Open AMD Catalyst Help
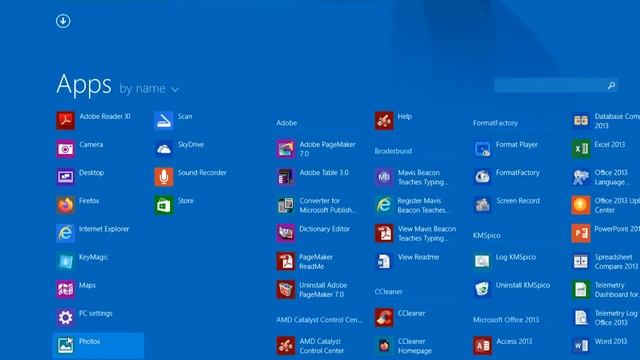Image resolution: width=640 pixels, height=360 pixels. 394,120
